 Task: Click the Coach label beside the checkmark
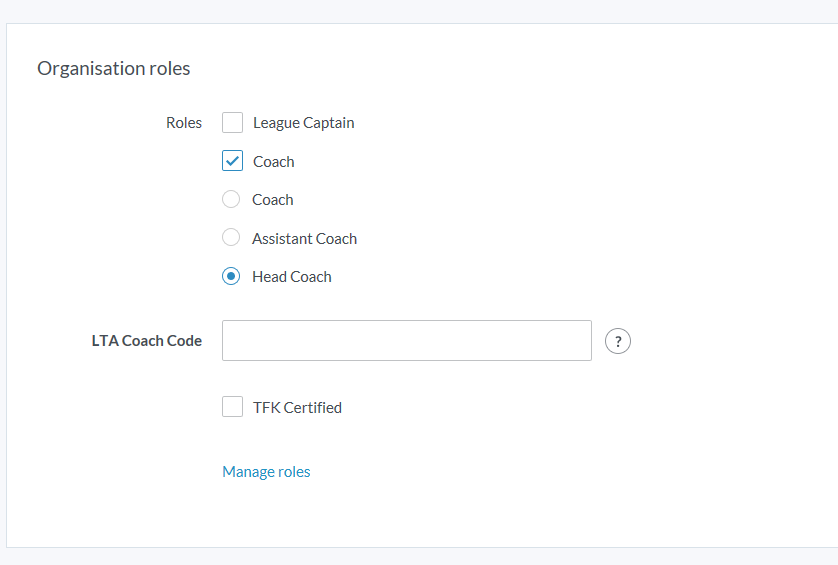point(273,161)
